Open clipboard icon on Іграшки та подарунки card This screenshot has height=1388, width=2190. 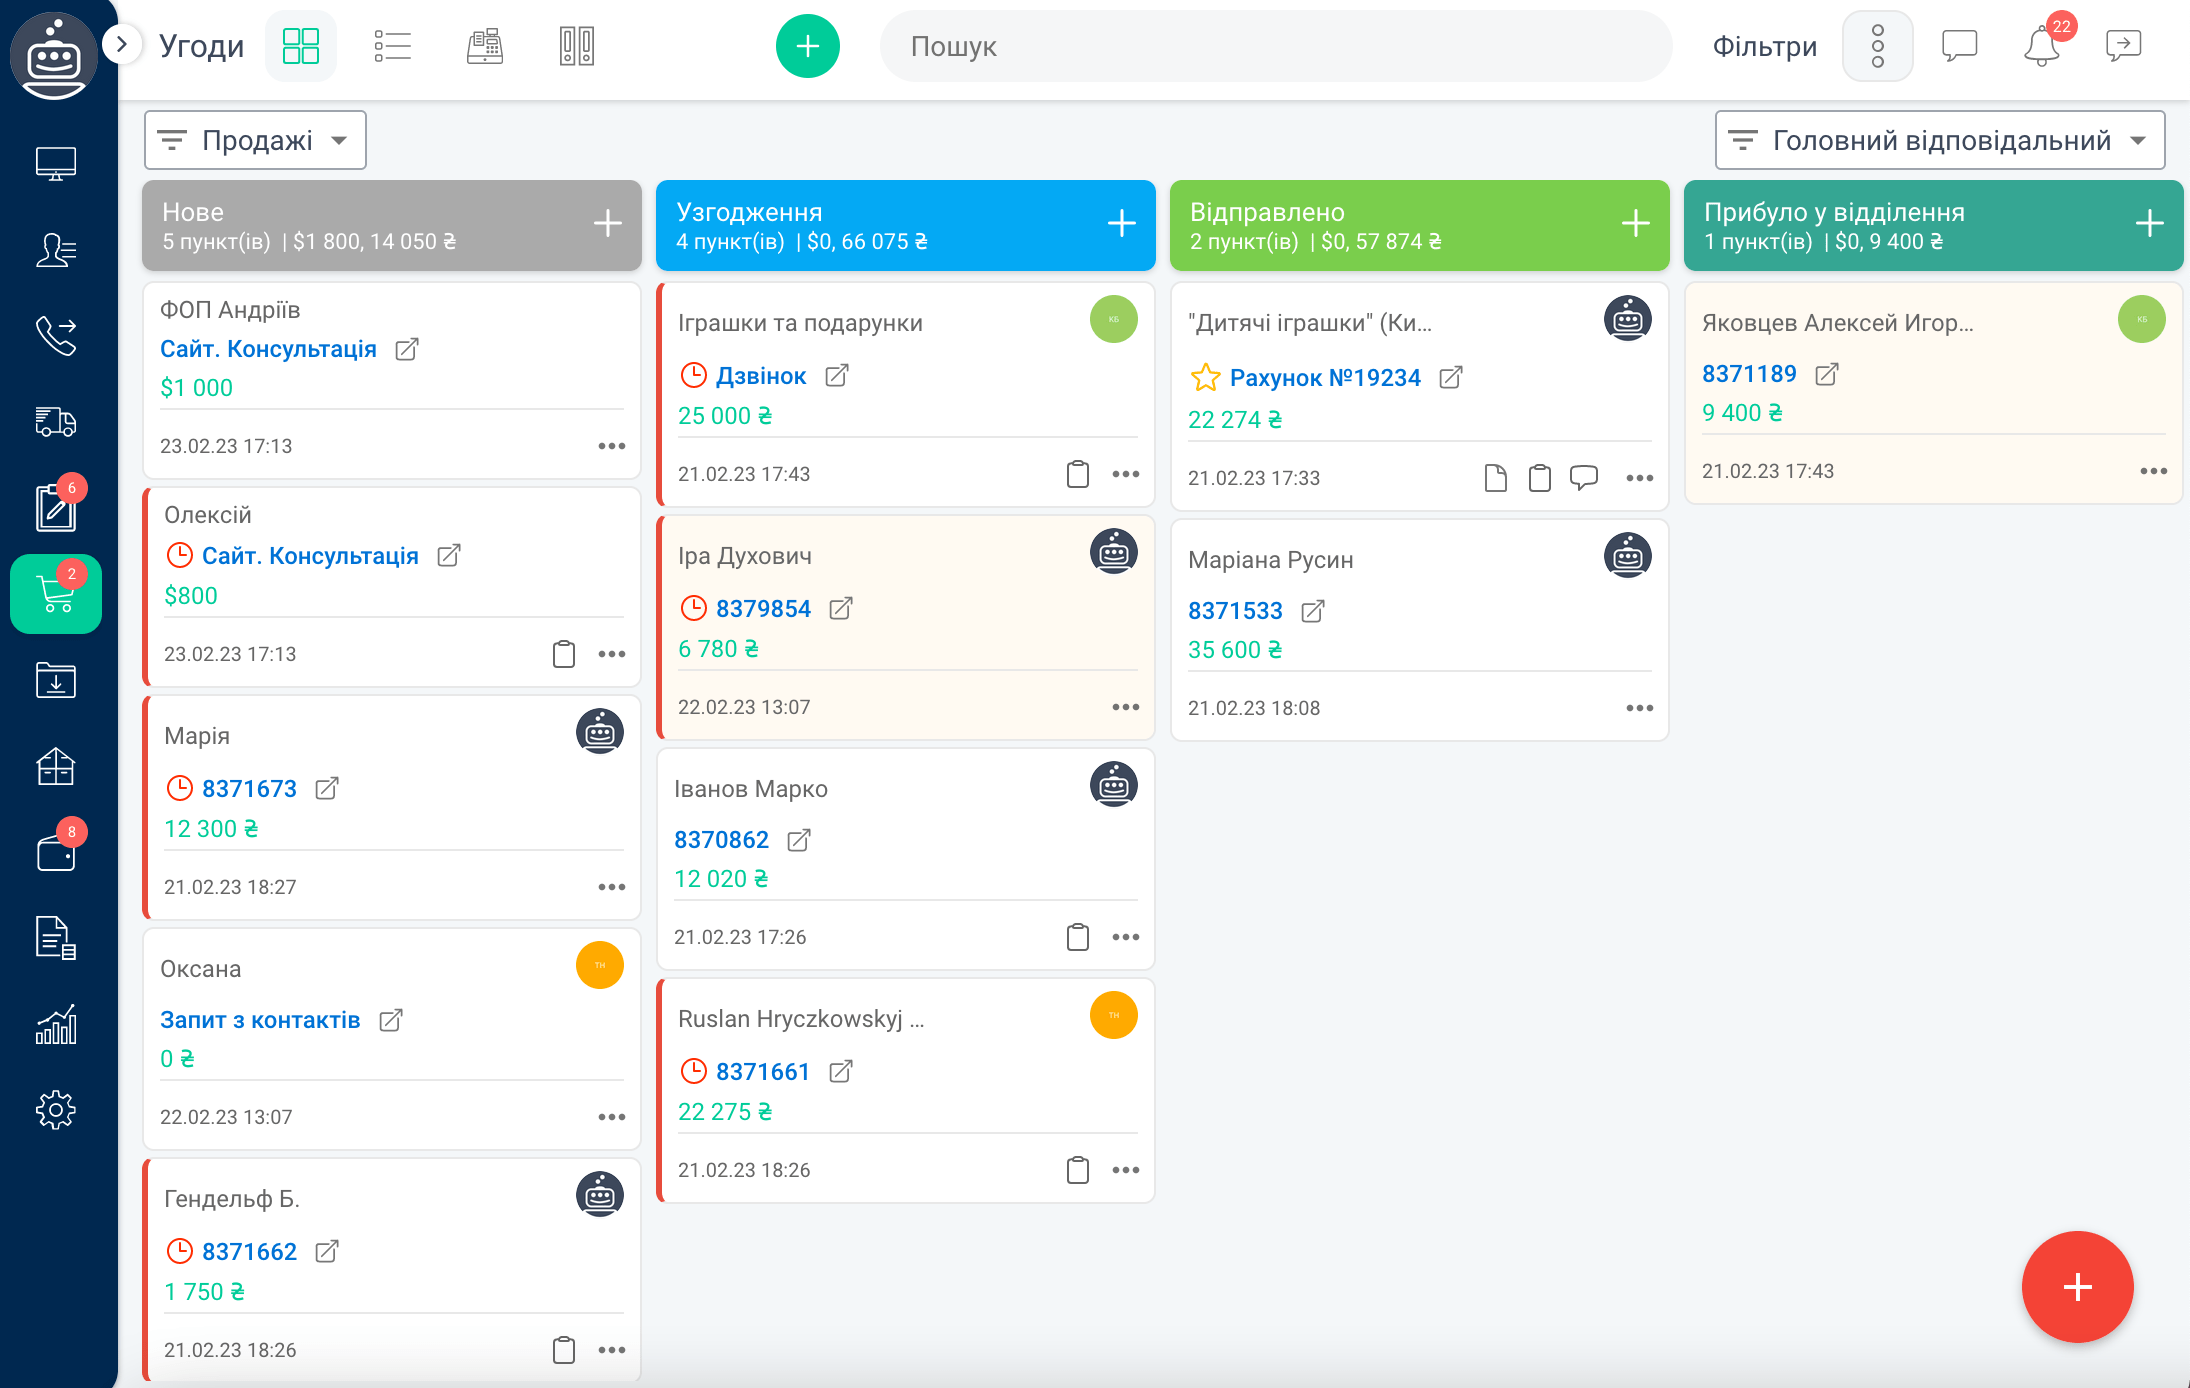(1077, 474)
